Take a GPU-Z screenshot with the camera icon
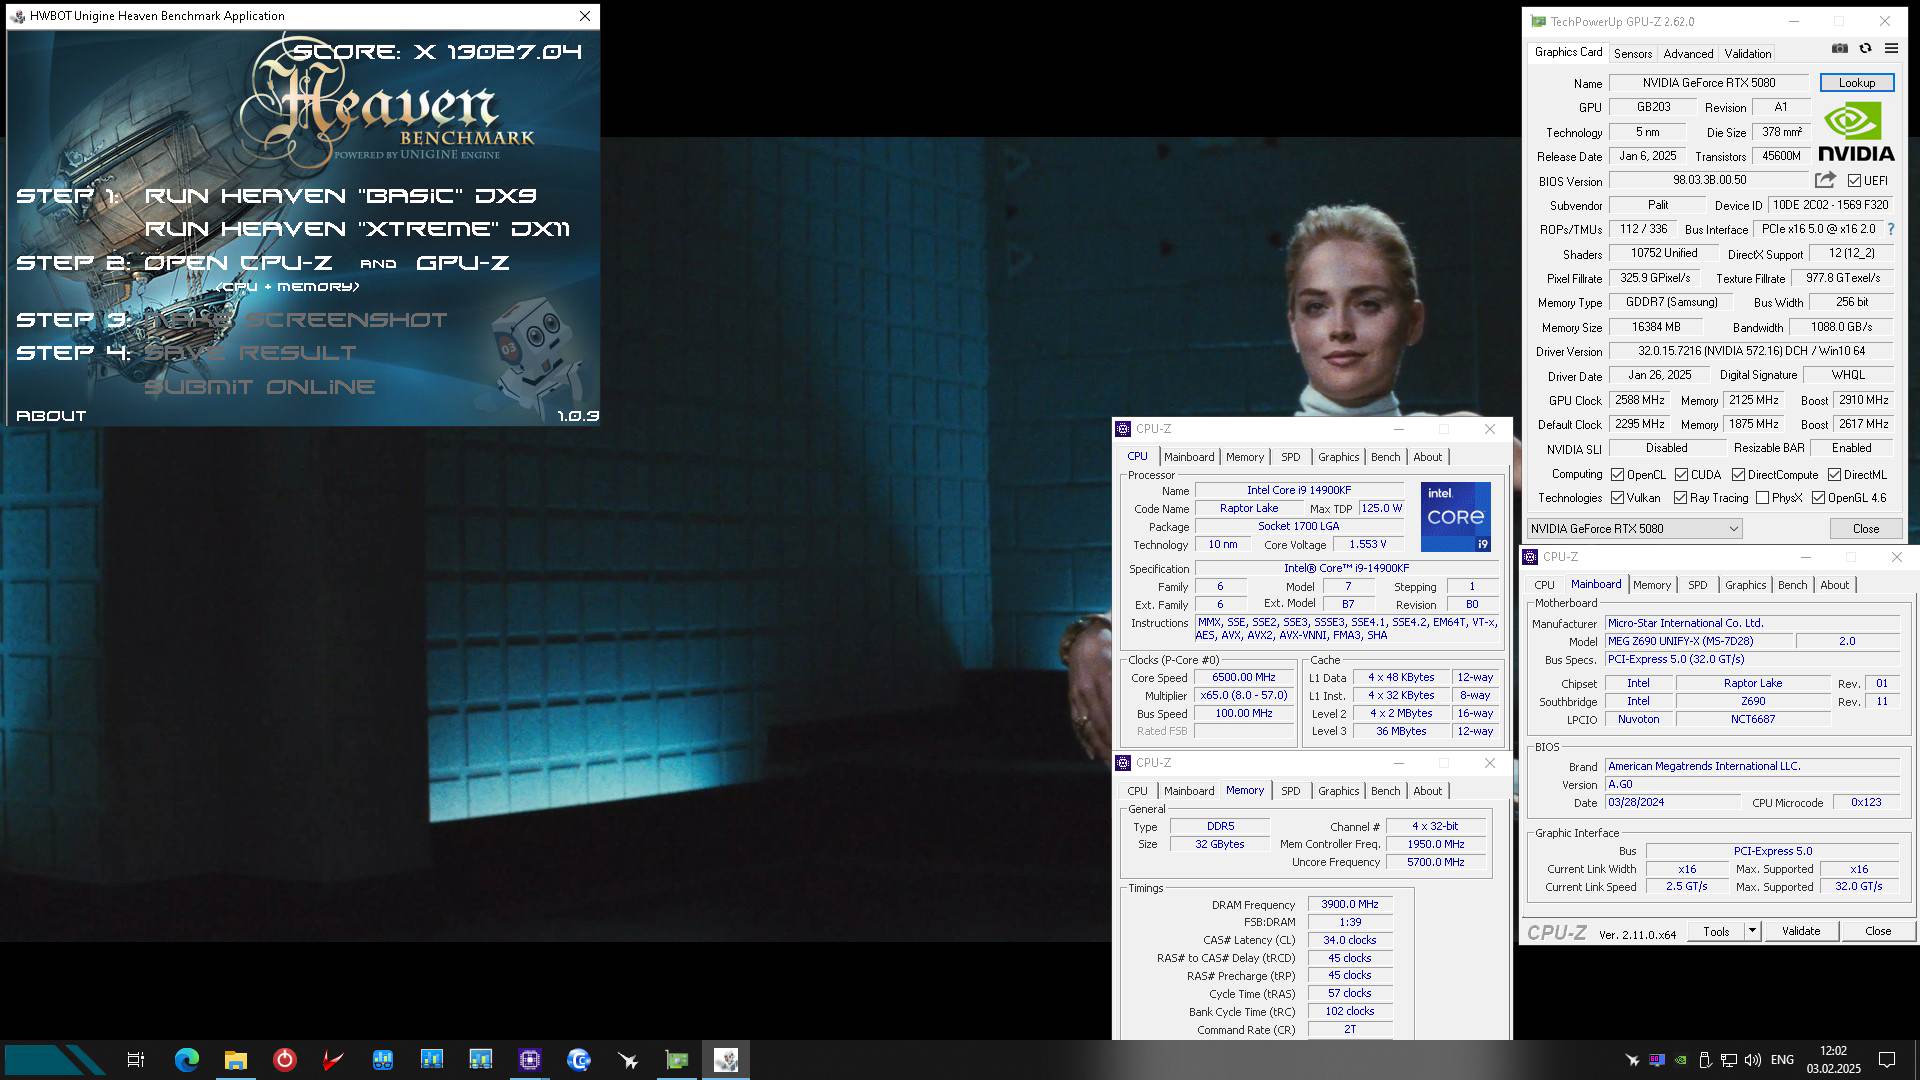 pyautogui.click(x=1840, y=48)
